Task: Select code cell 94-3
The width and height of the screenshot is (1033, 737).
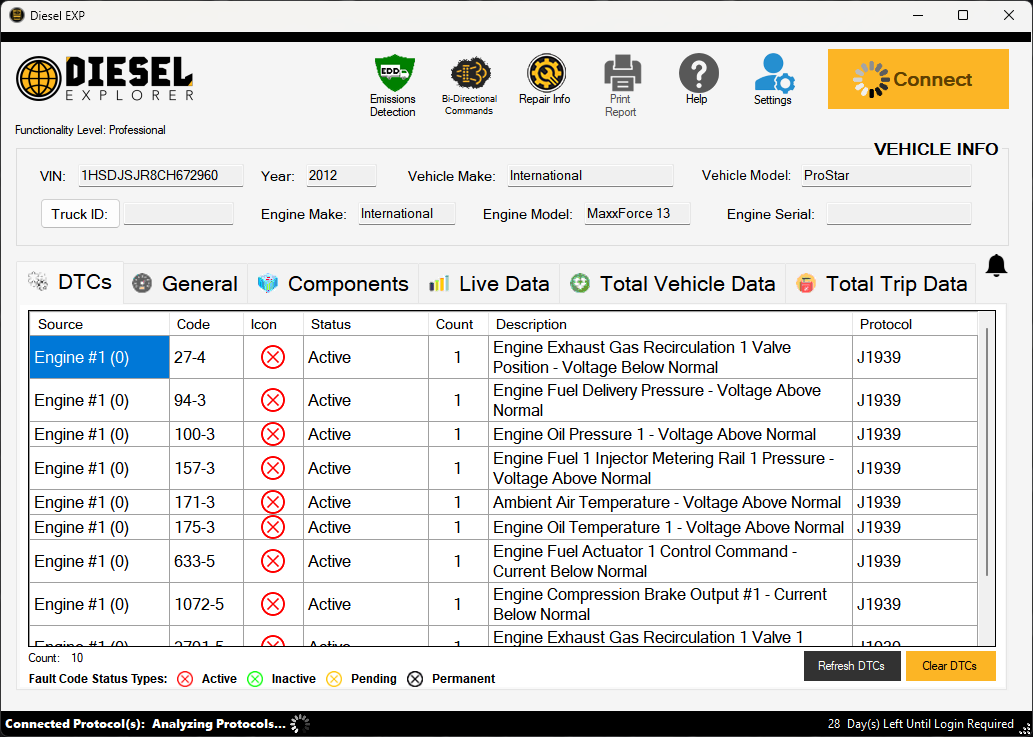Action: (206, 400)
